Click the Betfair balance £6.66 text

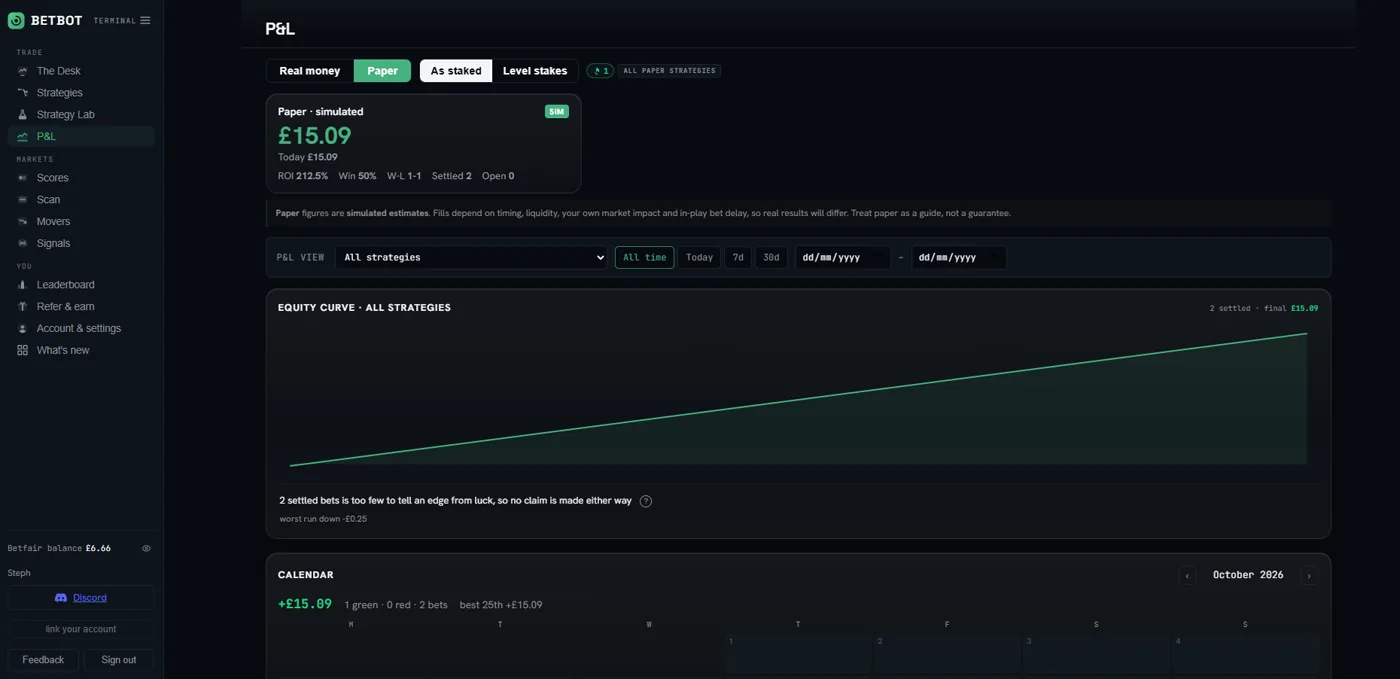pyautogui.click(x=59, y=549)
